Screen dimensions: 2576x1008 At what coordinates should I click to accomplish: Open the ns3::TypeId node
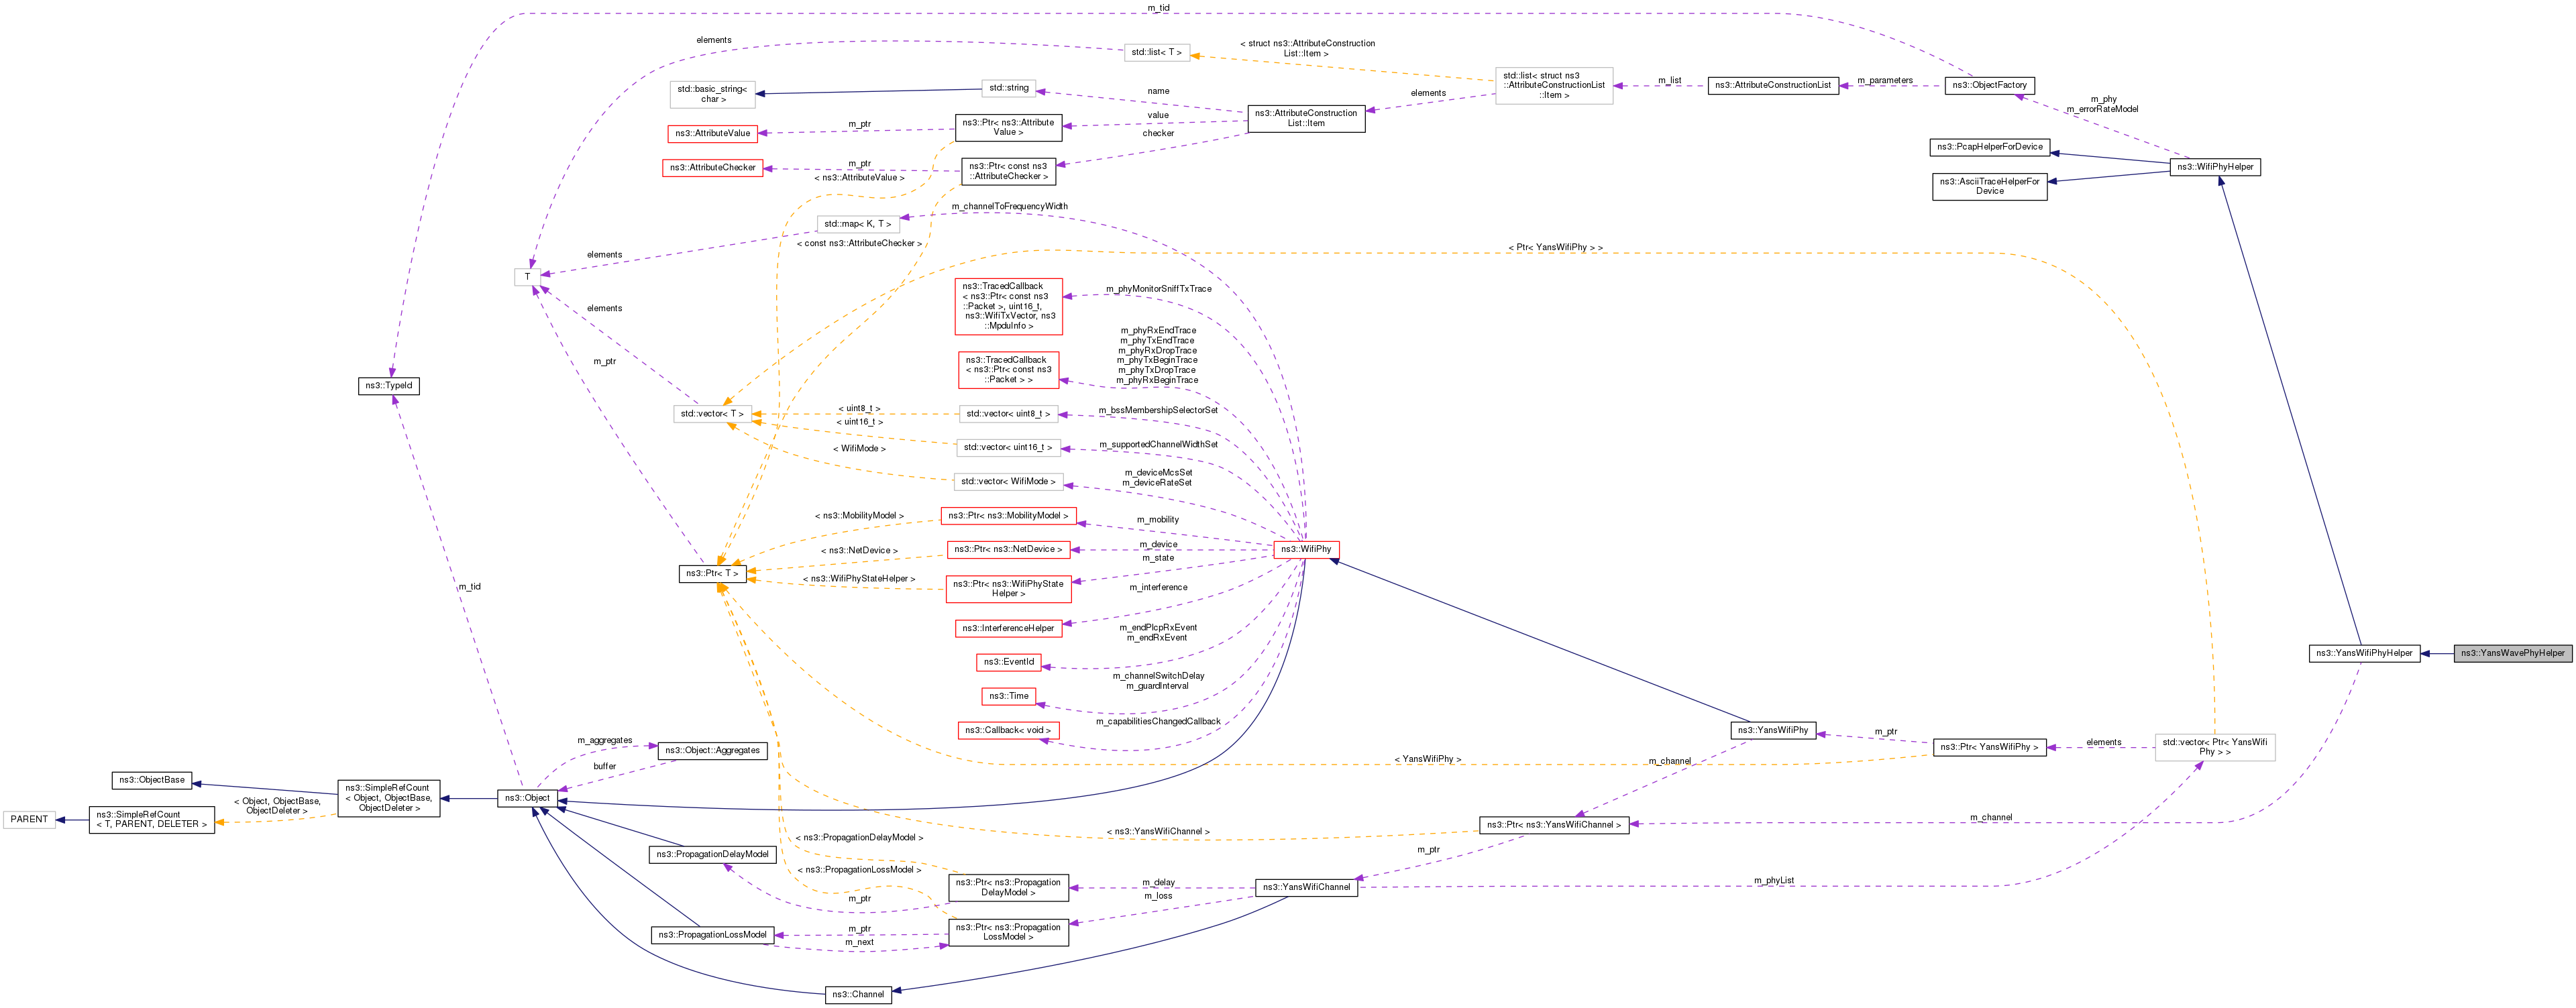click(389, 386)
